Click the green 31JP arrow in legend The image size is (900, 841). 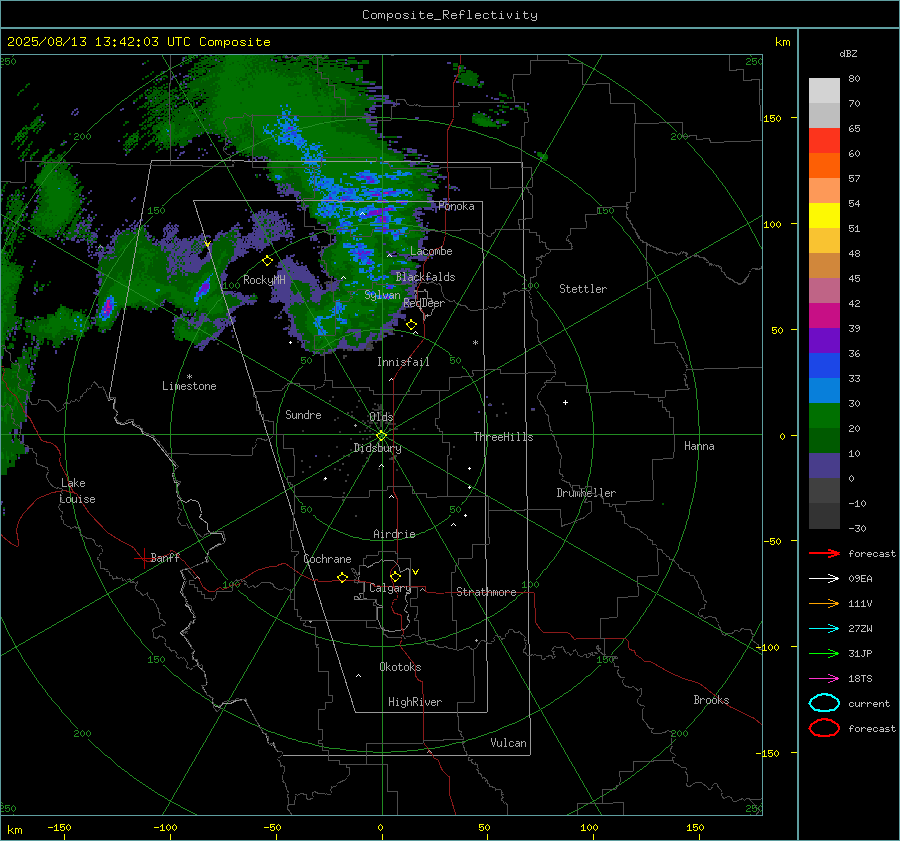click(x=824, y=653)
